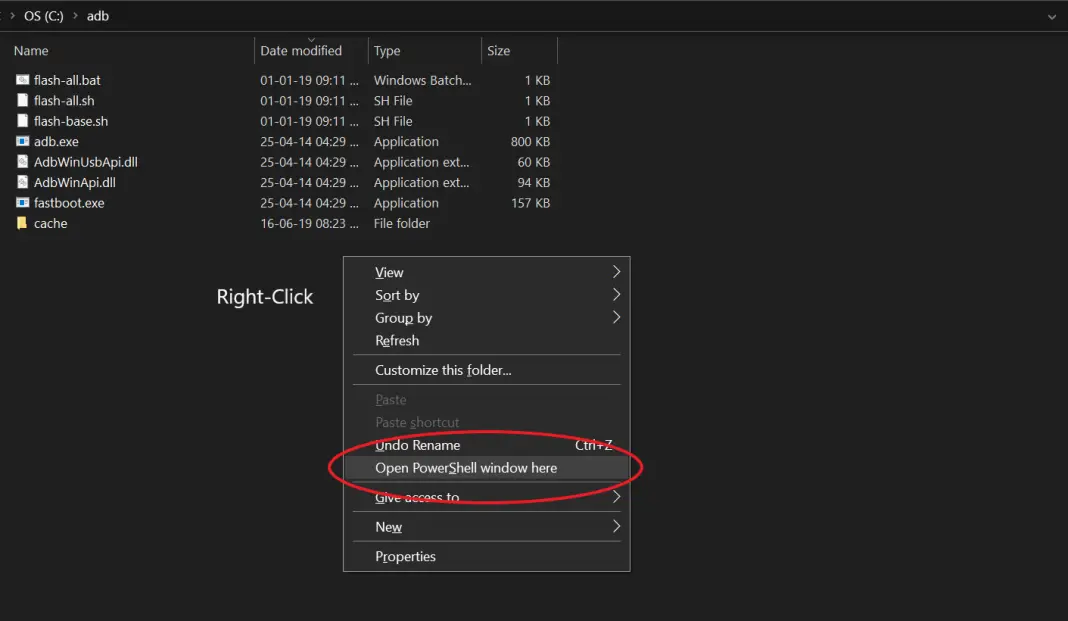Select the AdbWinApi.dll file icon
The image size is (1068, 621).
[23, 183]
